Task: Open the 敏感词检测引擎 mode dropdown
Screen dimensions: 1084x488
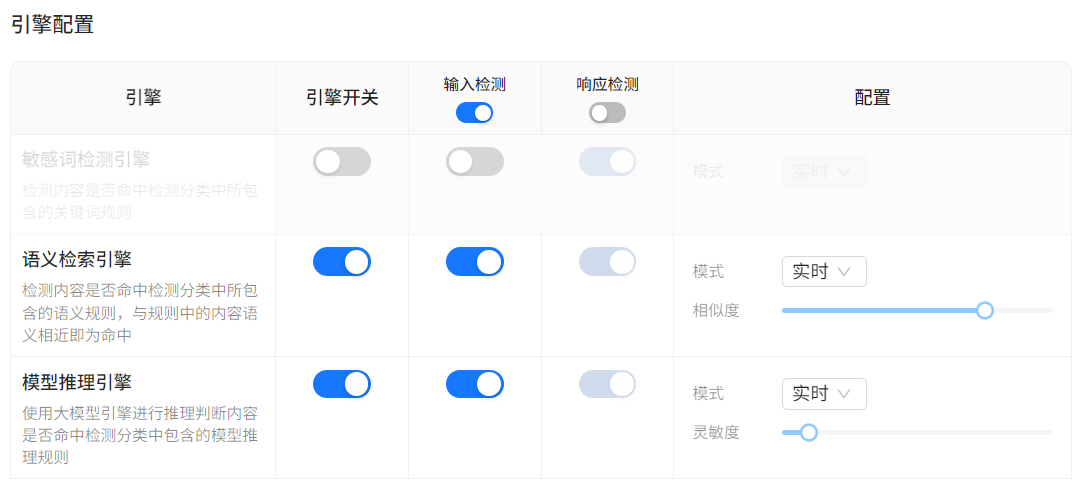Action: point(824,172)
